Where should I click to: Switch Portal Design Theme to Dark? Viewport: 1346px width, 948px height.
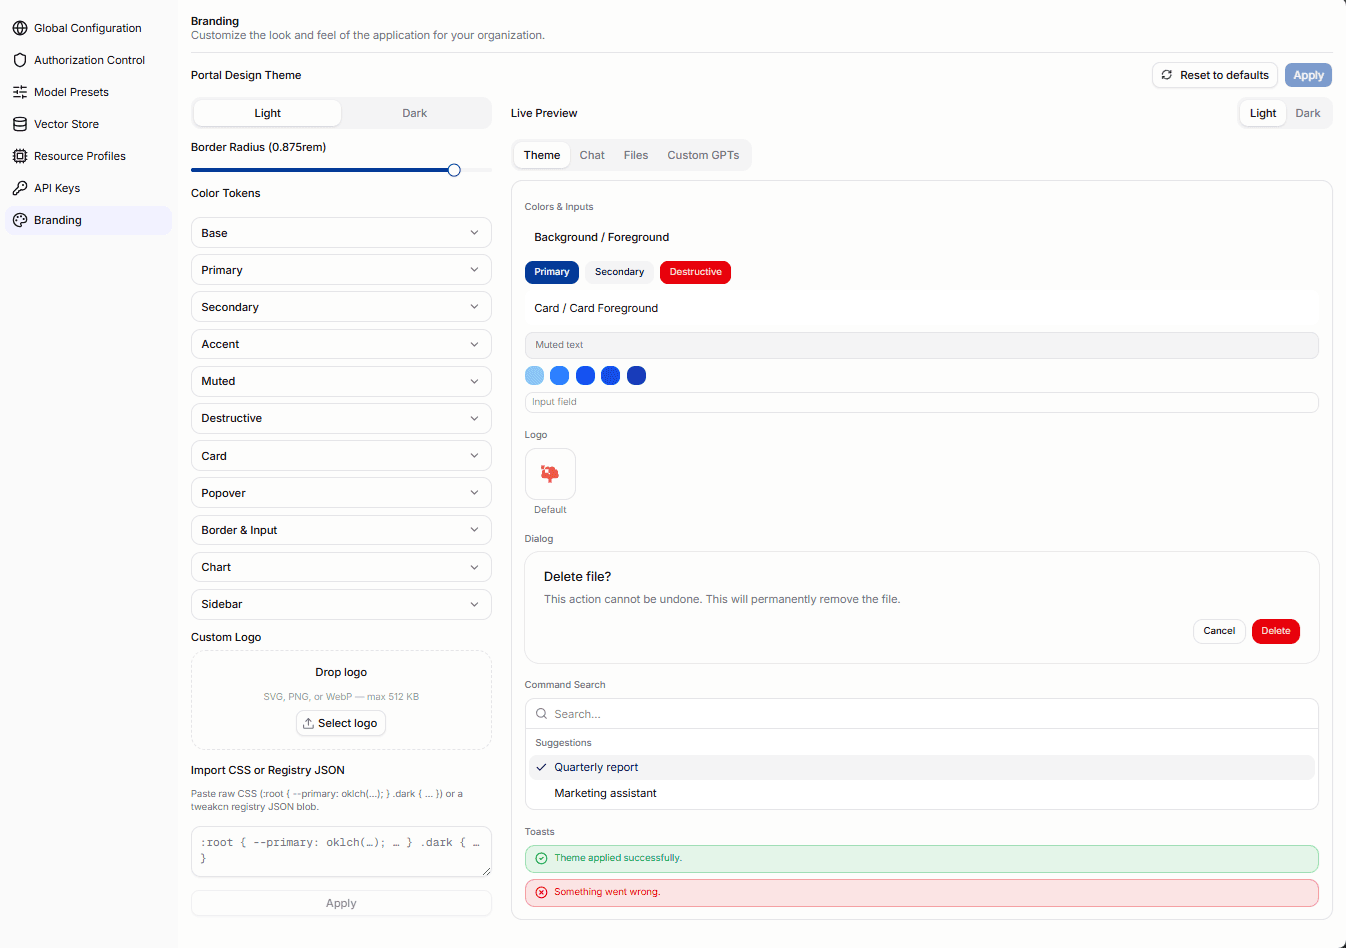[x=415, y=113]
